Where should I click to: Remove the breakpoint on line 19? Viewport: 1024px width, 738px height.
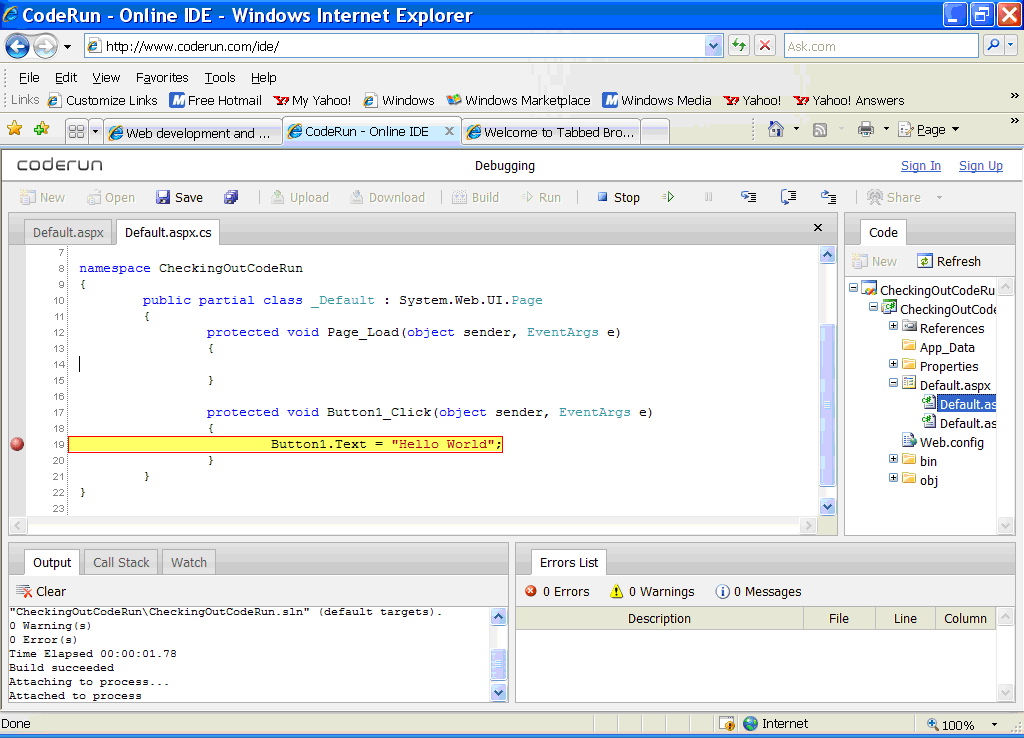18,444
